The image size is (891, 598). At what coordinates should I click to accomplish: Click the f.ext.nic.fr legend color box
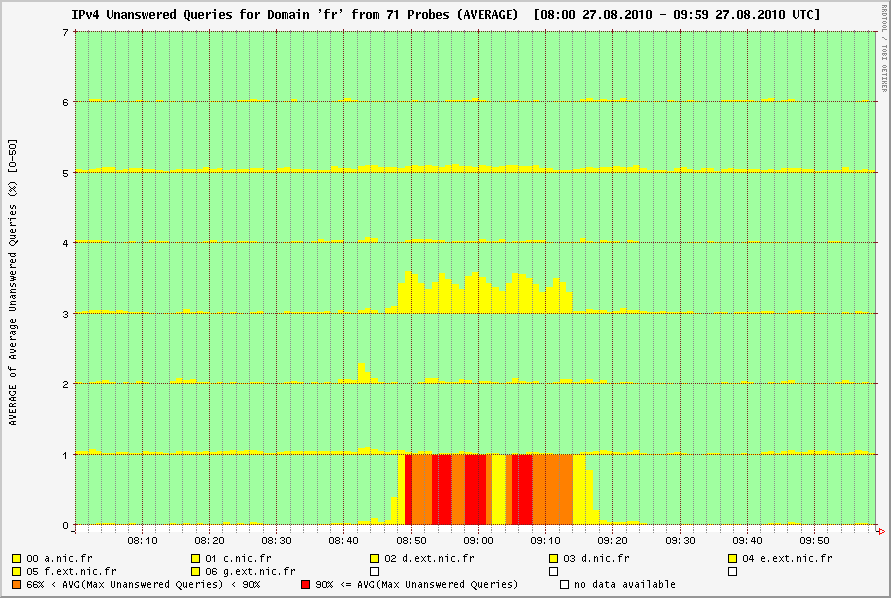coord(17,571)
